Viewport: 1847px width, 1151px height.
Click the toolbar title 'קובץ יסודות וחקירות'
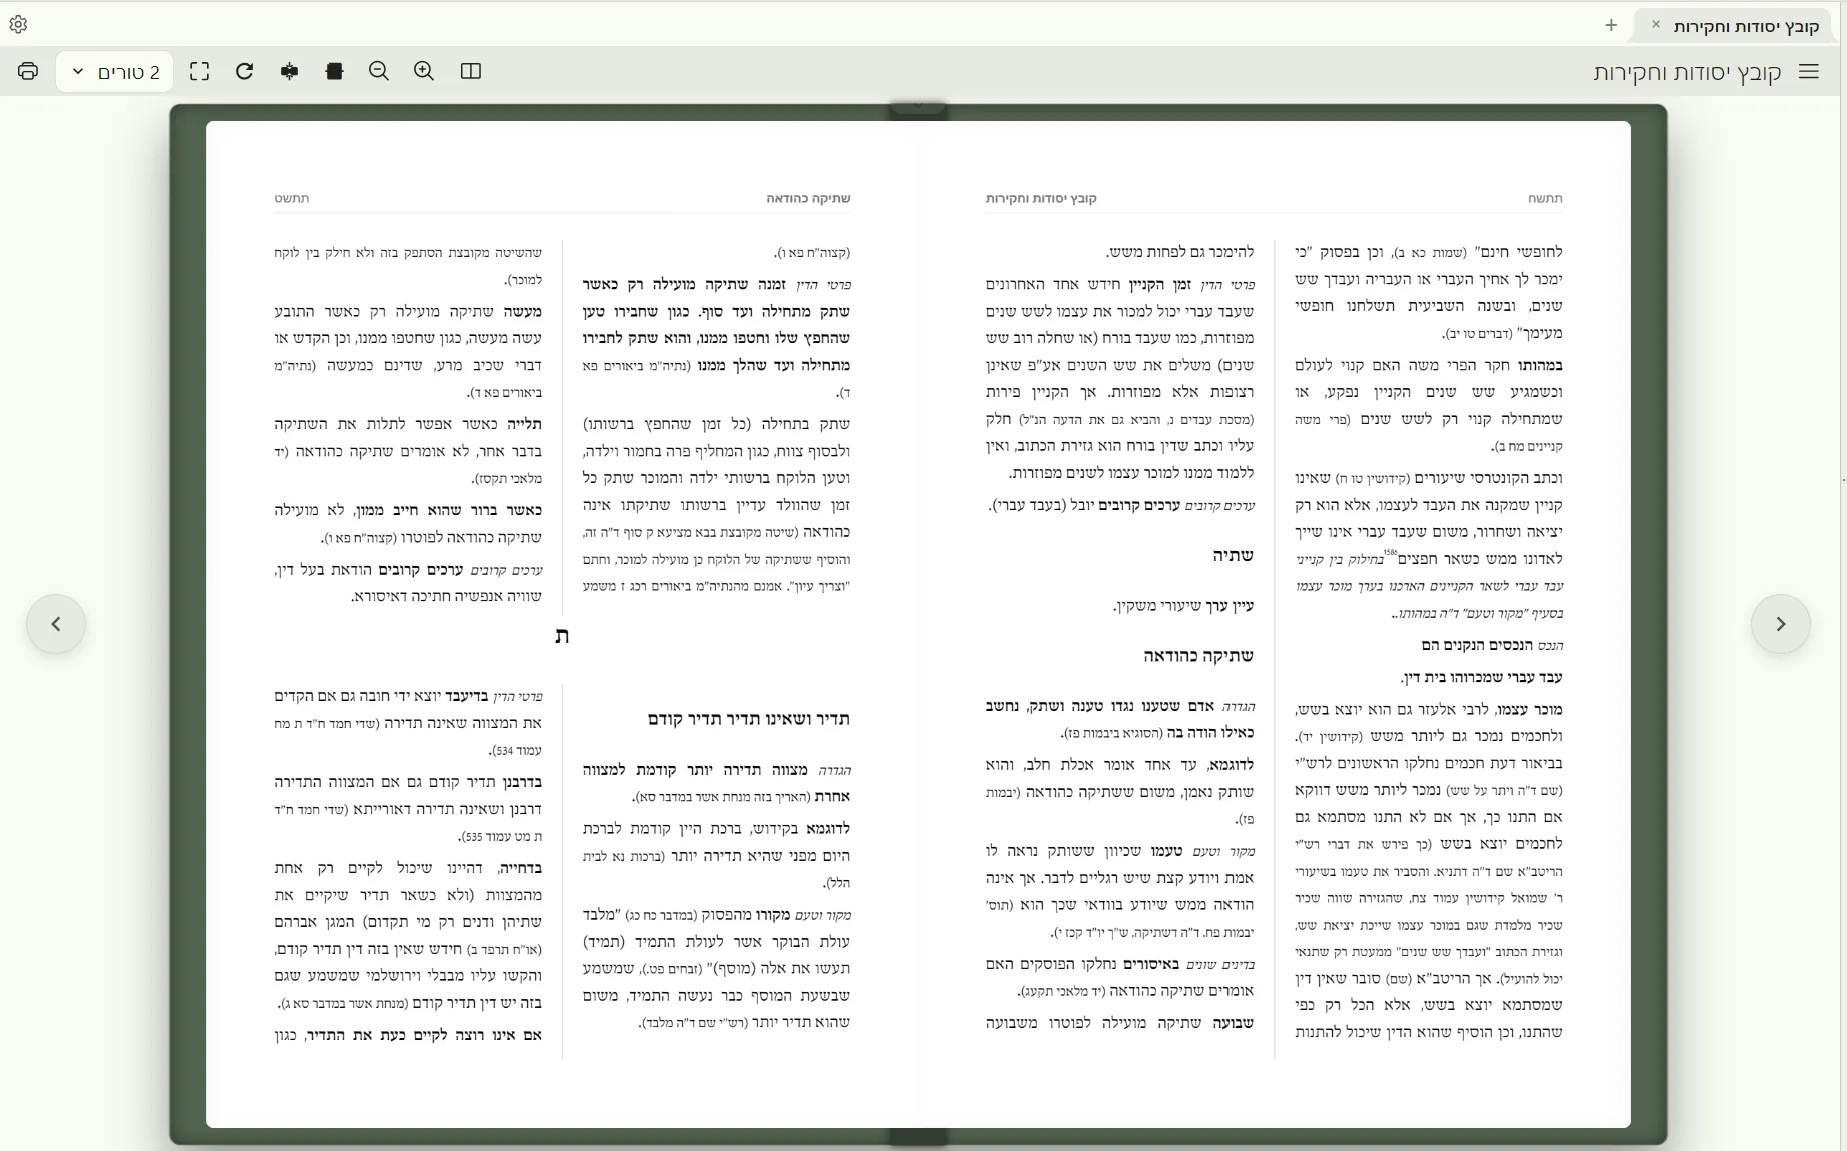coord(1687,72)
